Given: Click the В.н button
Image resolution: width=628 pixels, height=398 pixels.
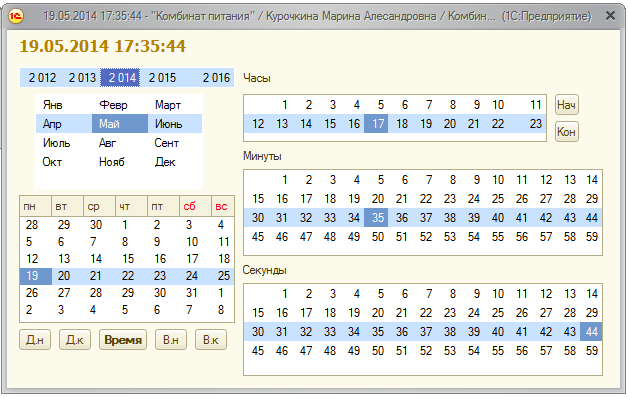Looking at the screenshot, I should coord(171,340).
